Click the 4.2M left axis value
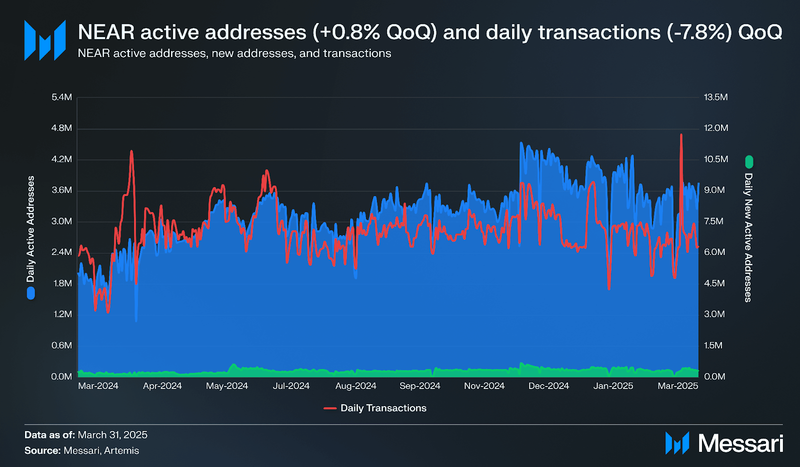Image resolution: width=800 pixels, height=467 pixels. (x=62, y=159)
